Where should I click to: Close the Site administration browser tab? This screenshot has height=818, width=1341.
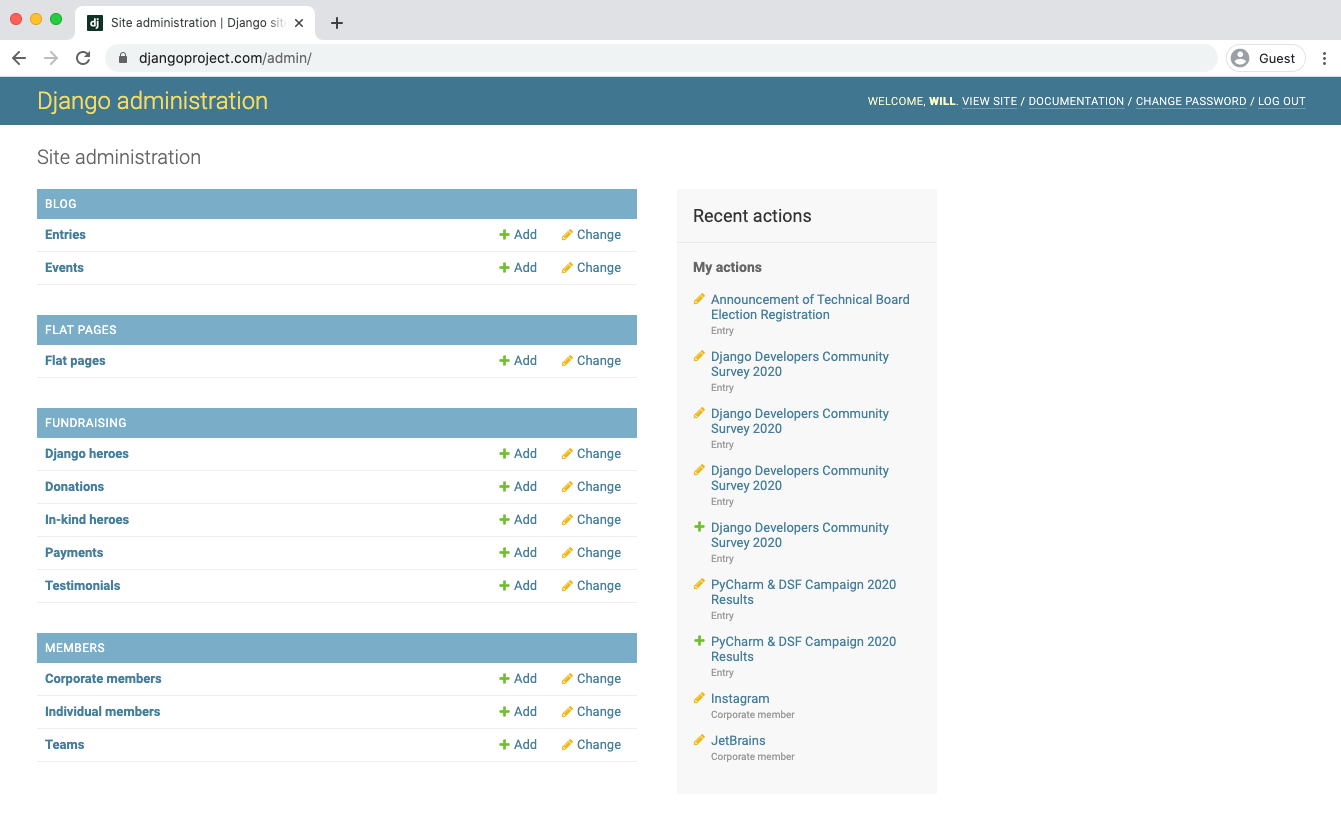tap(299, 23)
